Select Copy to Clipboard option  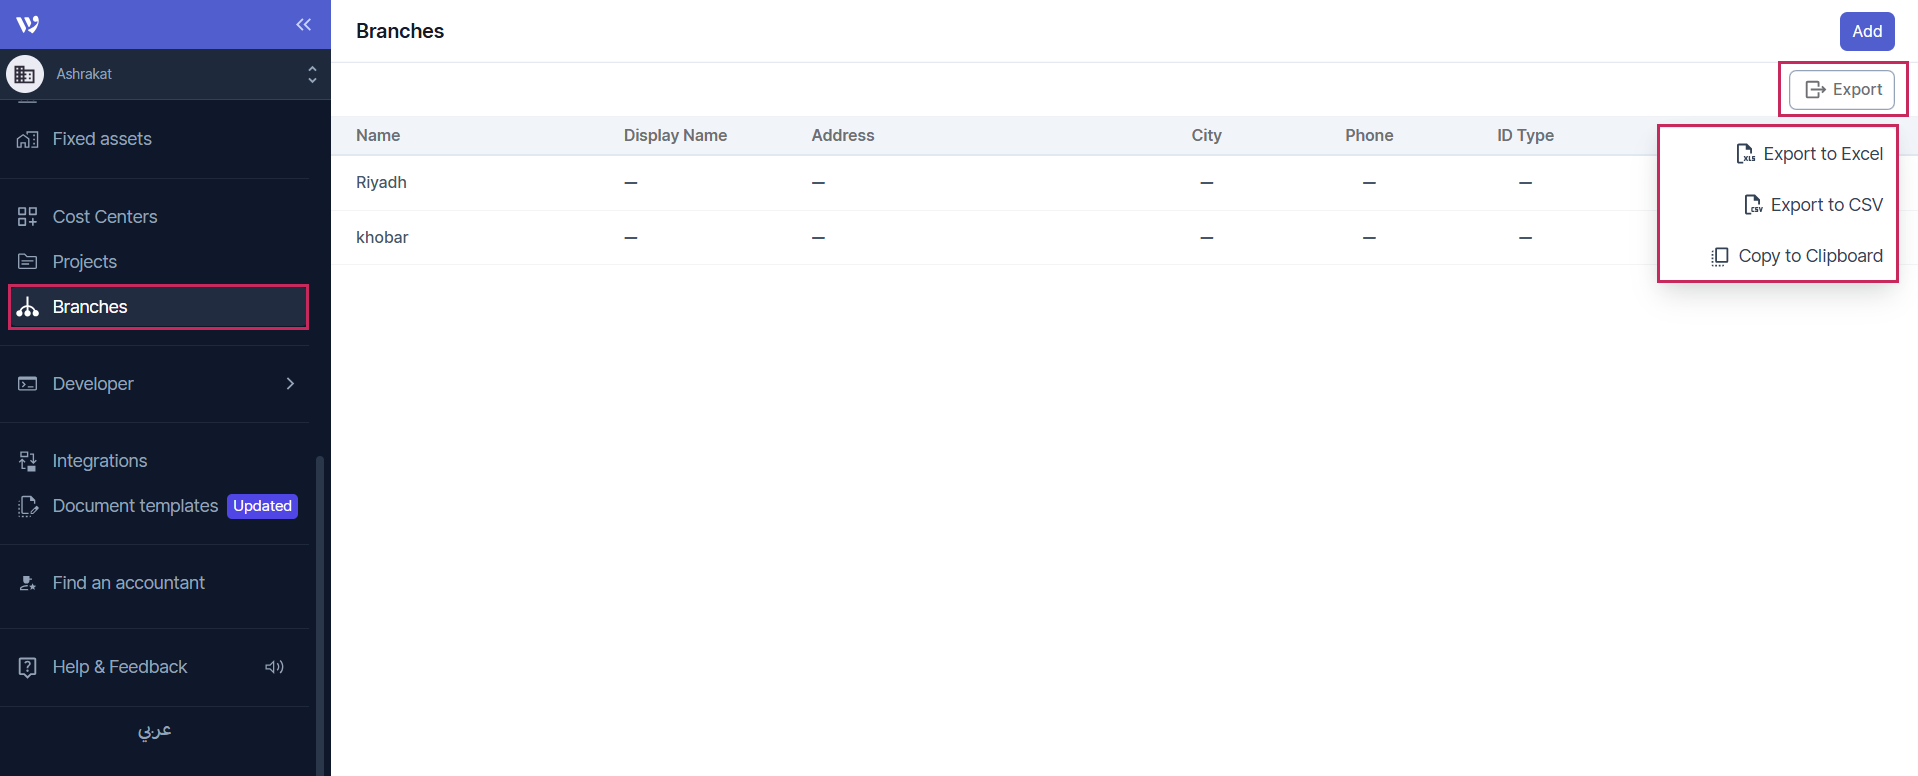tap(1798, 256)
